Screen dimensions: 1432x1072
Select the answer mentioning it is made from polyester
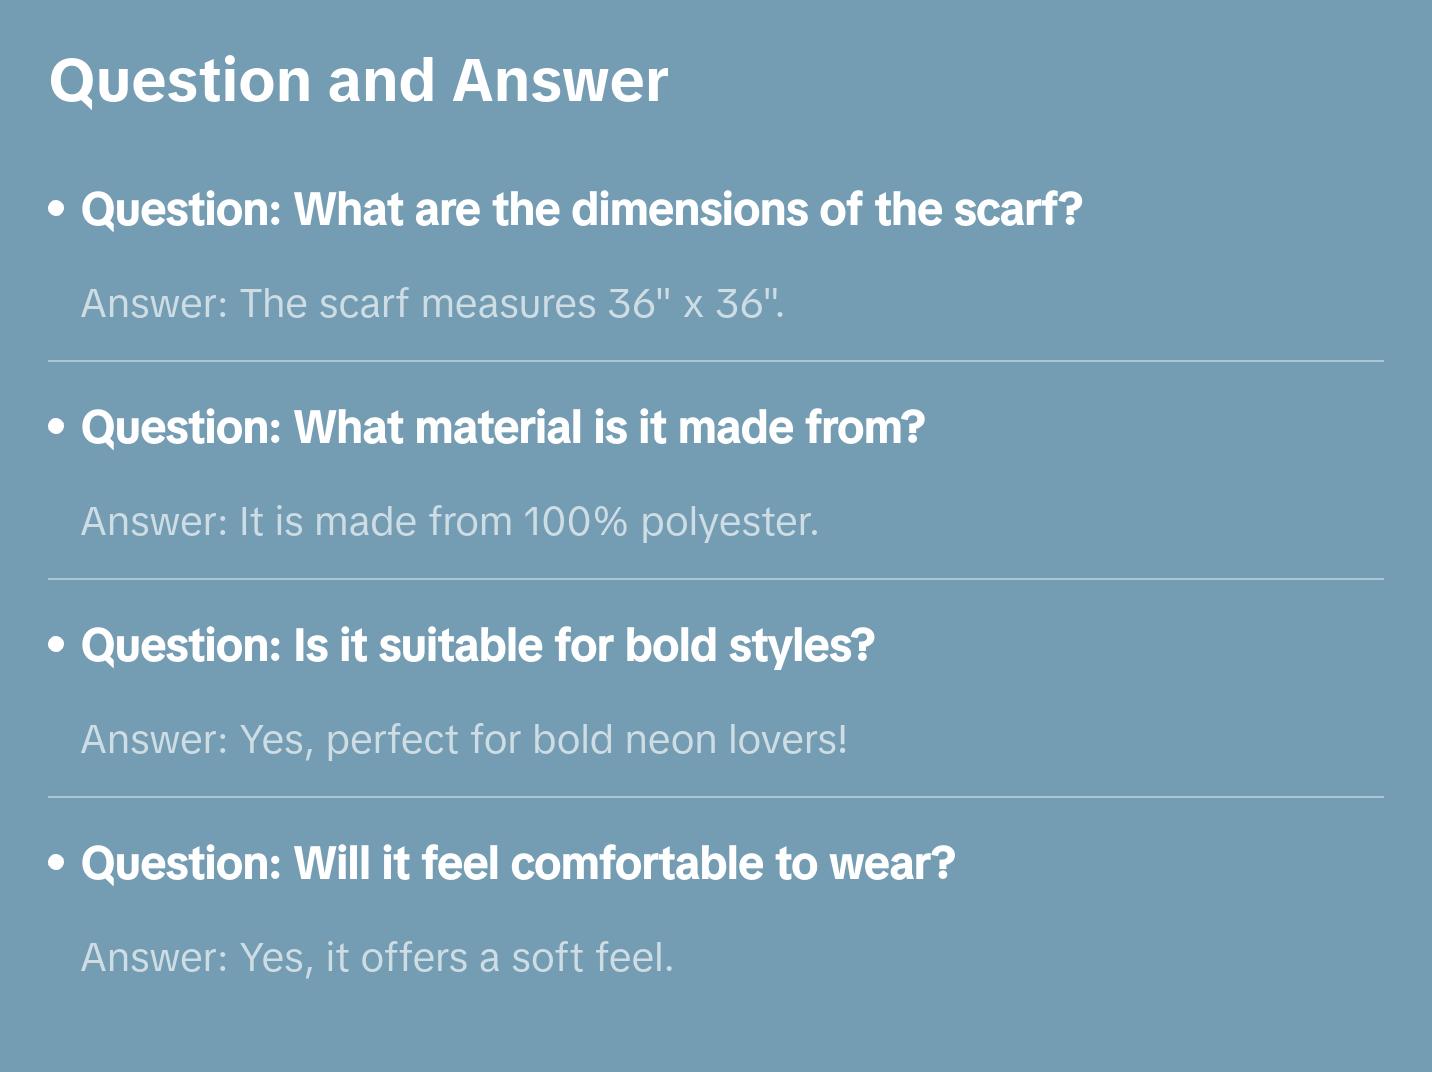click(449, 522)
